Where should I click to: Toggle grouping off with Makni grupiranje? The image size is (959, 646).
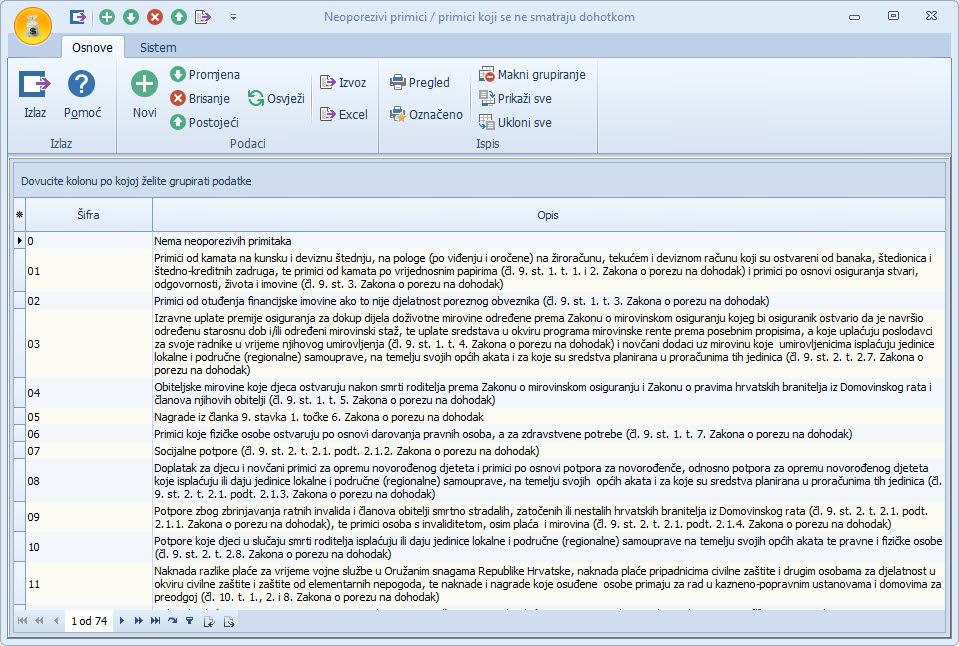point(532,74)
